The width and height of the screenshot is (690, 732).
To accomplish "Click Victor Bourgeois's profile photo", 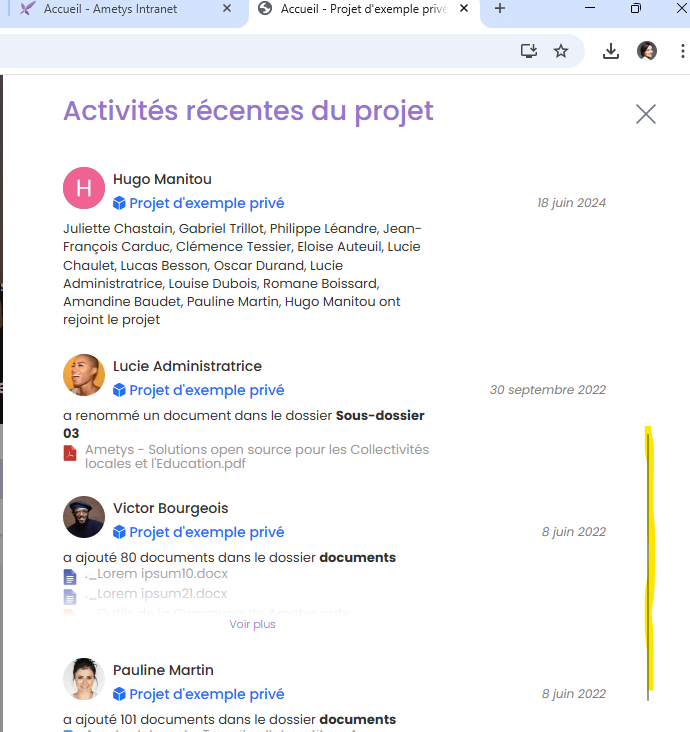I will 84,517.
